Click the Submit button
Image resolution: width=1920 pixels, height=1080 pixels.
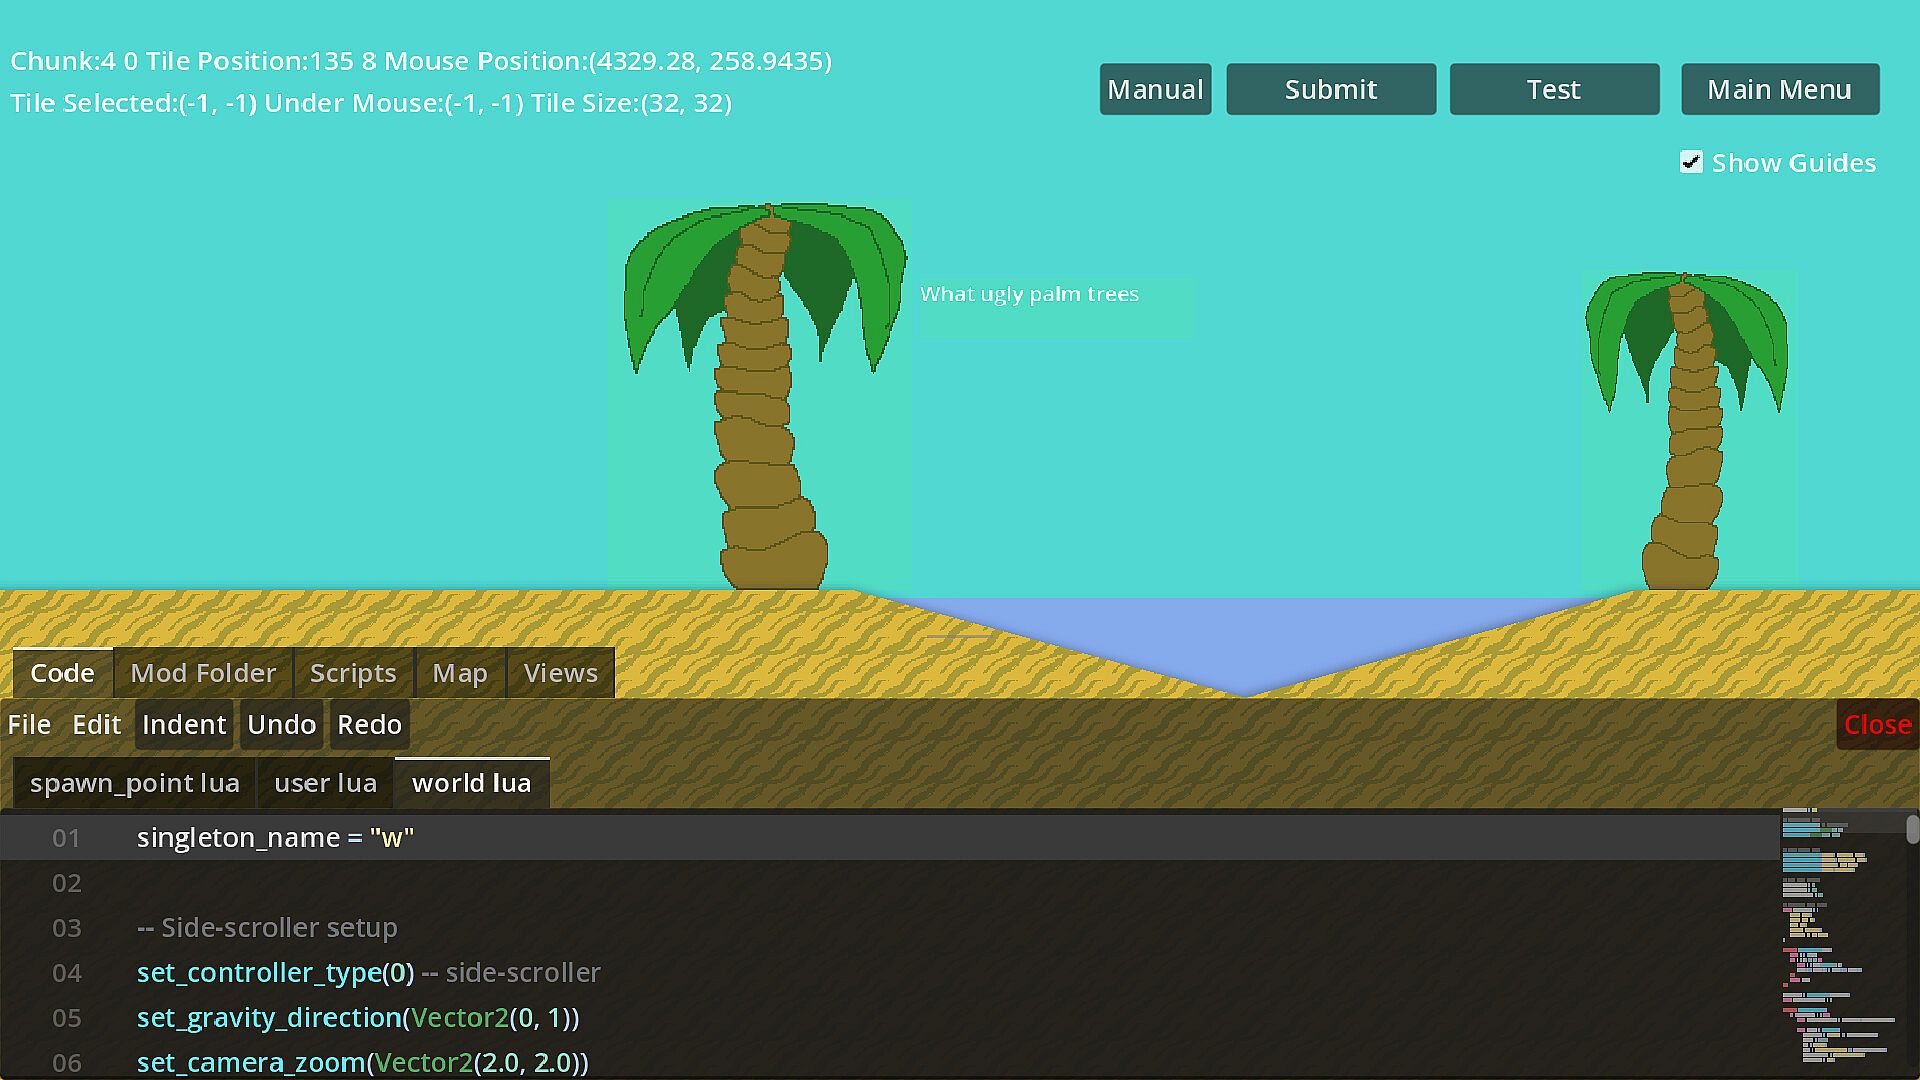tap(1330, 90)
